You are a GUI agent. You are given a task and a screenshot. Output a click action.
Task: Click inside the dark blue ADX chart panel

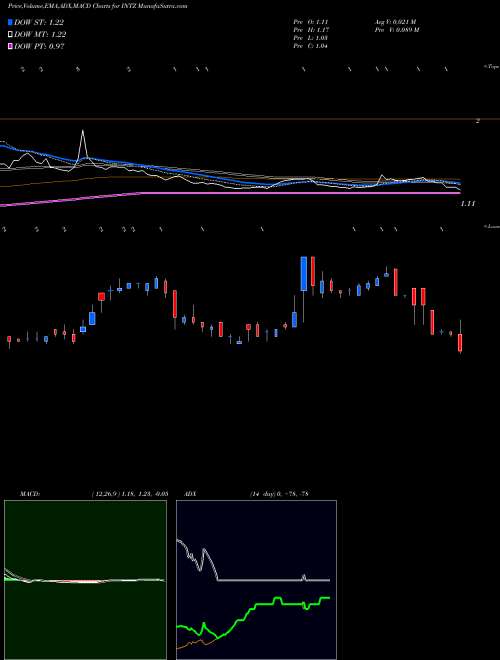(x=256, y=580)
